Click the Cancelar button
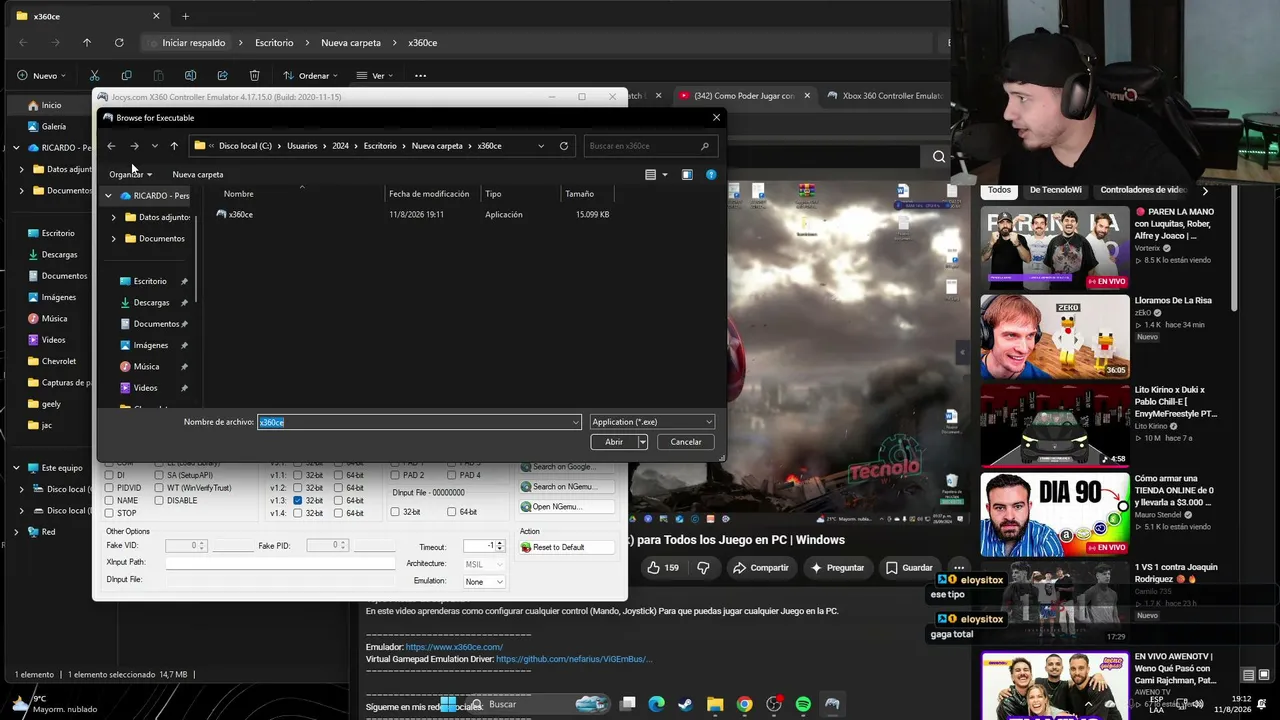 [x=685, y=442]
